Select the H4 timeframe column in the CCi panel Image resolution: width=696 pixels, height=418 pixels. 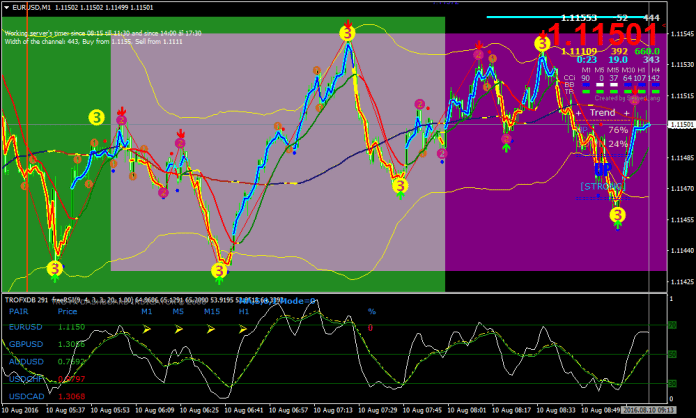point(652,69)
